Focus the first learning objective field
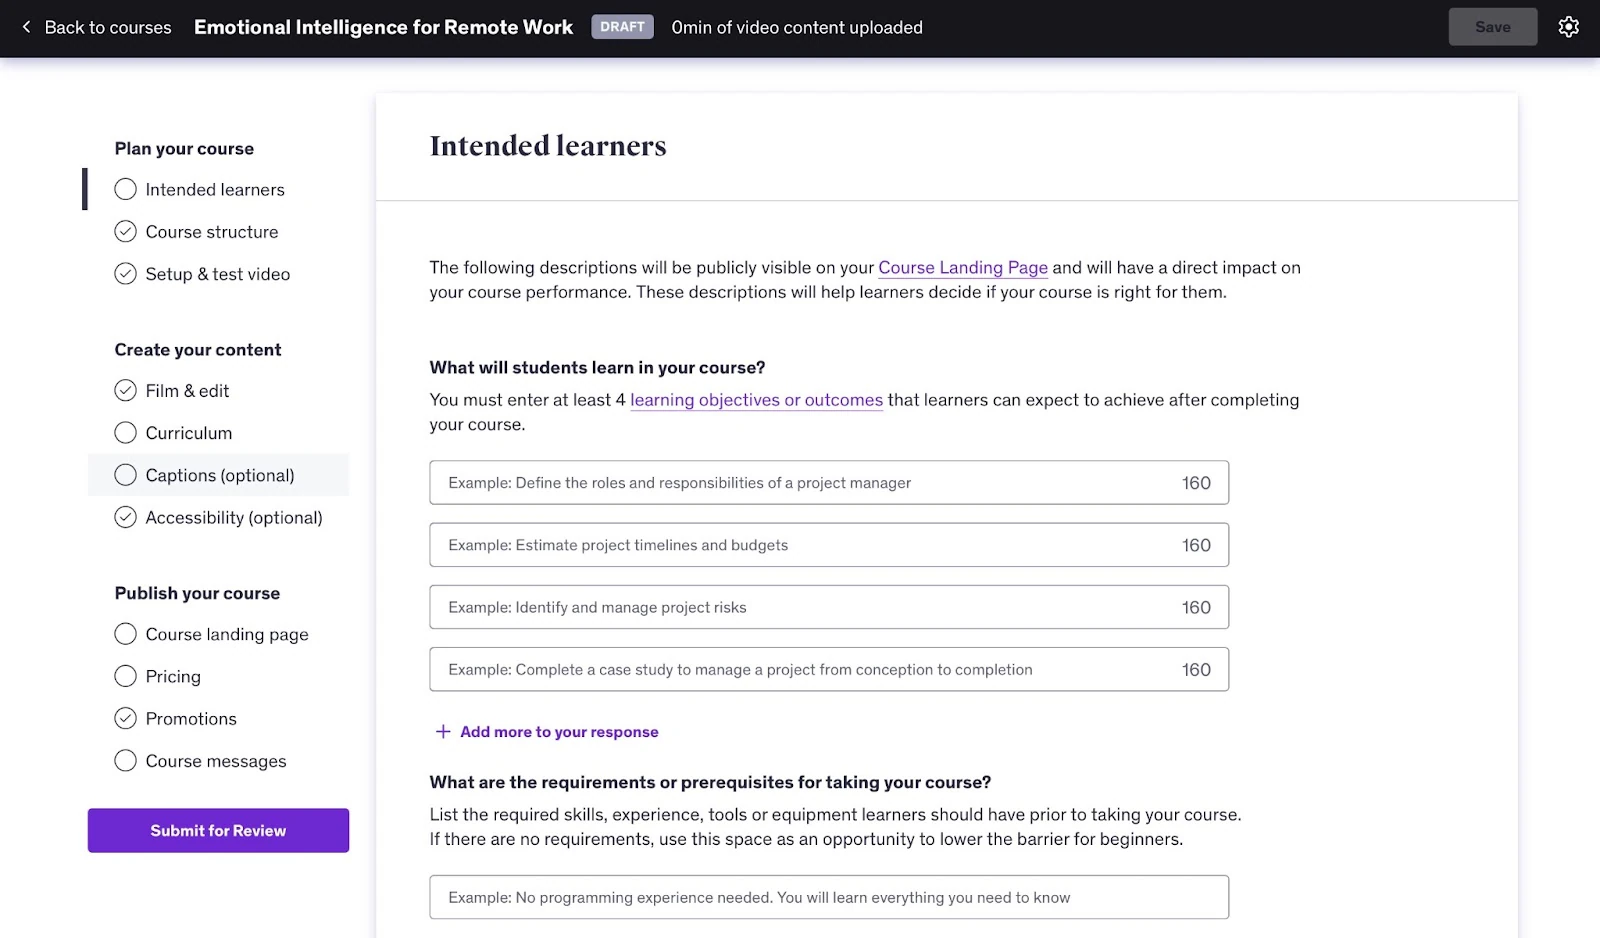This screenshot has height=938, width=1600. coord(829,482)
